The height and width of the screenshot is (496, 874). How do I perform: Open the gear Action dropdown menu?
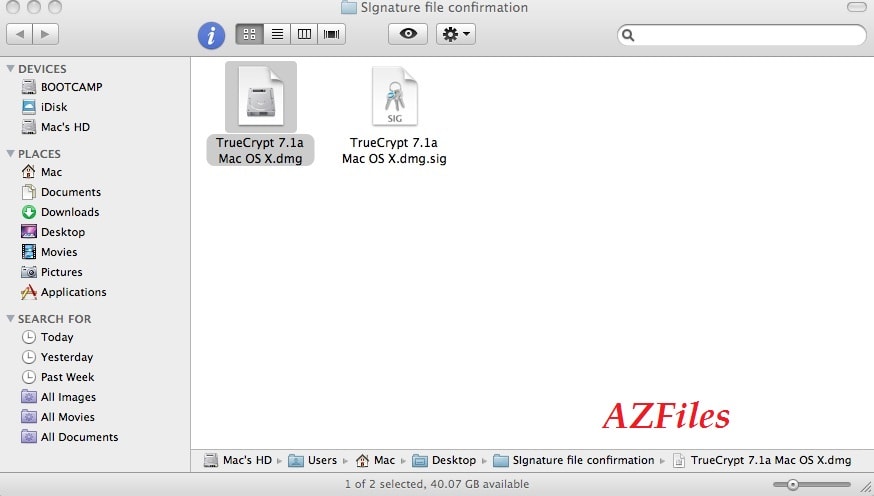pos(456,34)
